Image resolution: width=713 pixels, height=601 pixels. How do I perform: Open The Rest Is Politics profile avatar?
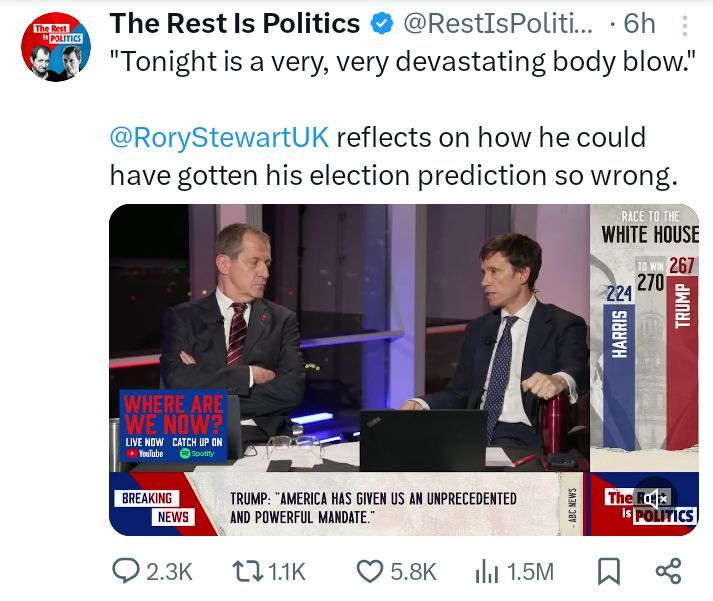pyautogui.click(x=56, y=46)
